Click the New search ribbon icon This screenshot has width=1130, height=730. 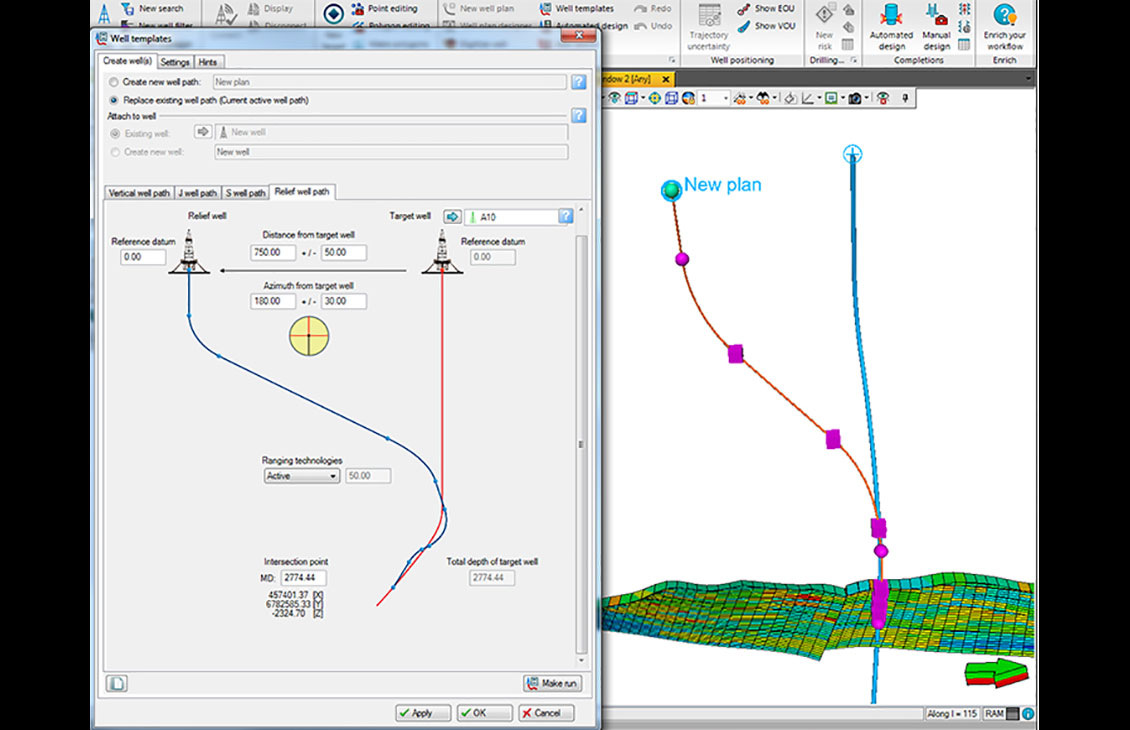point(128,9)
